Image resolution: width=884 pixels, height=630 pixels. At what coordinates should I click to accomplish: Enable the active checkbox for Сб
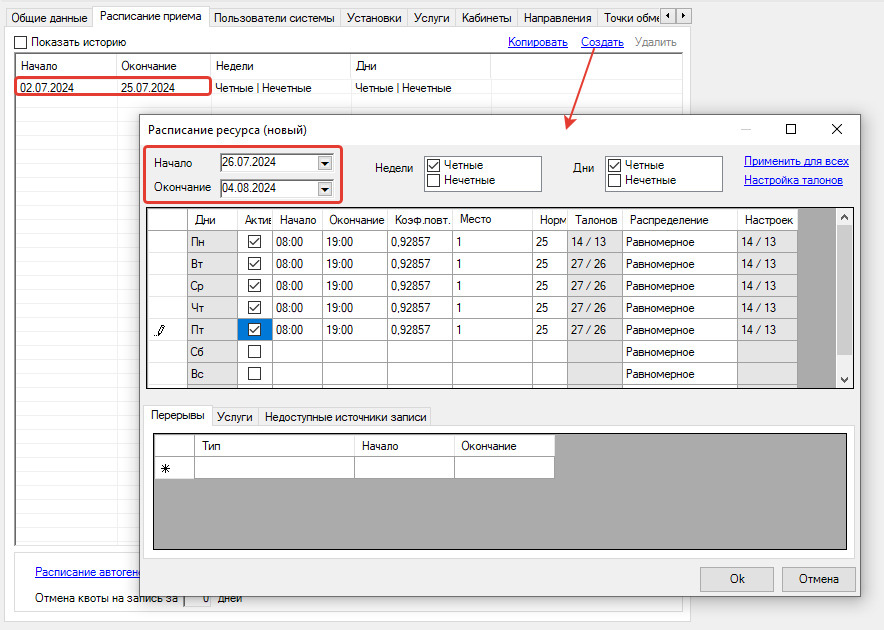[254, 352]
